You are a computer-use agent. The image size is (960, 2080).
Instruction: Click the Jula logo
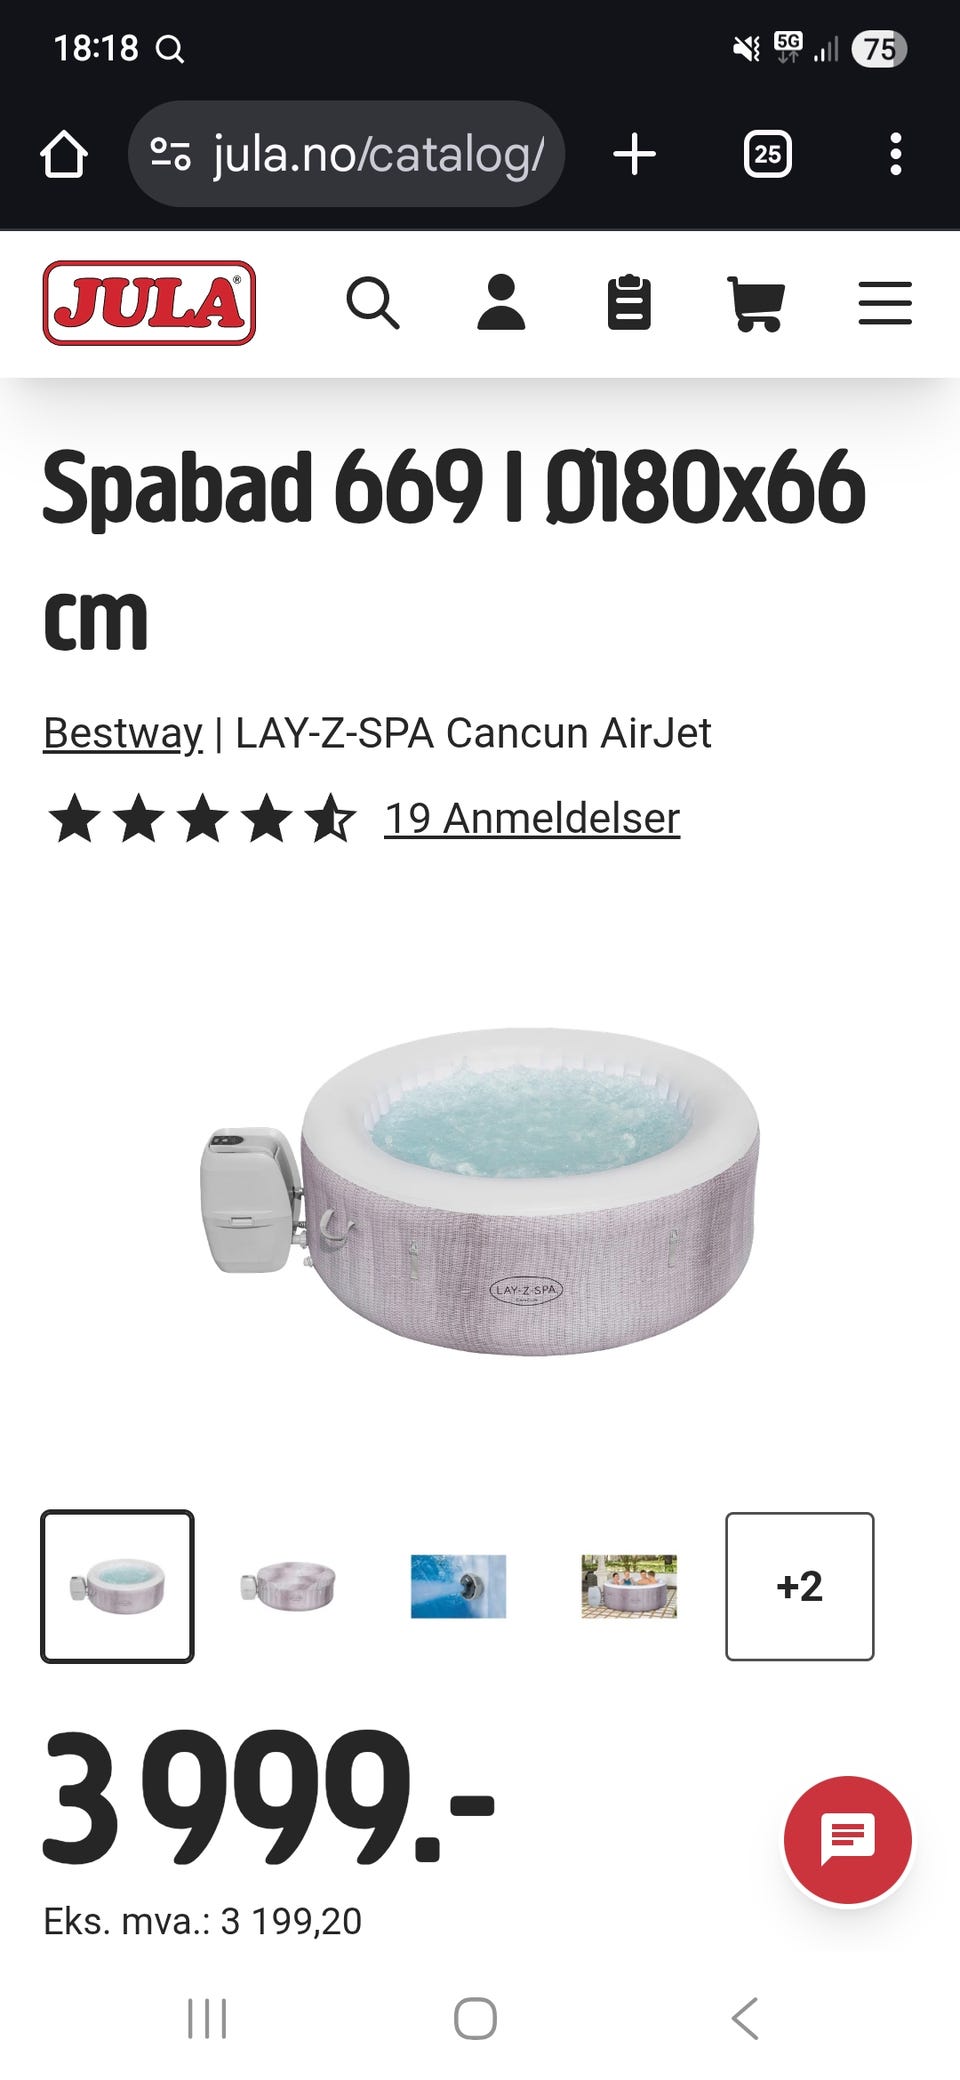[x=149, y=303]
